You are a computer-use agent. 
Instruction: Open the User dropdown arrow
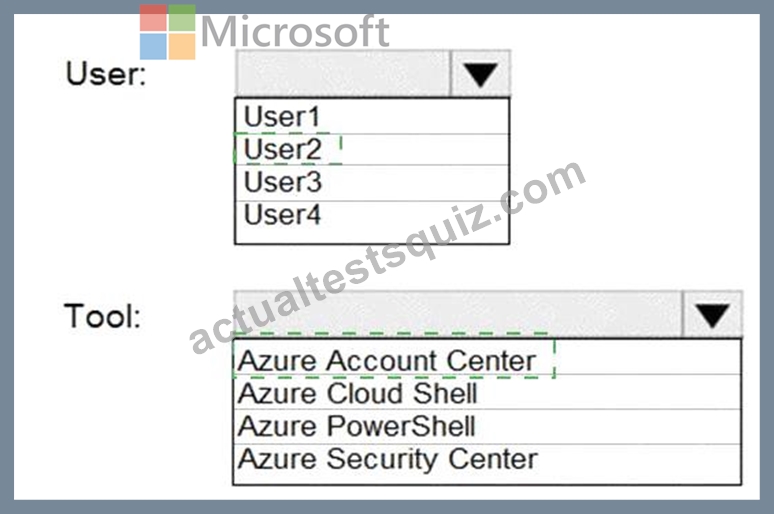tap(480, 74)
